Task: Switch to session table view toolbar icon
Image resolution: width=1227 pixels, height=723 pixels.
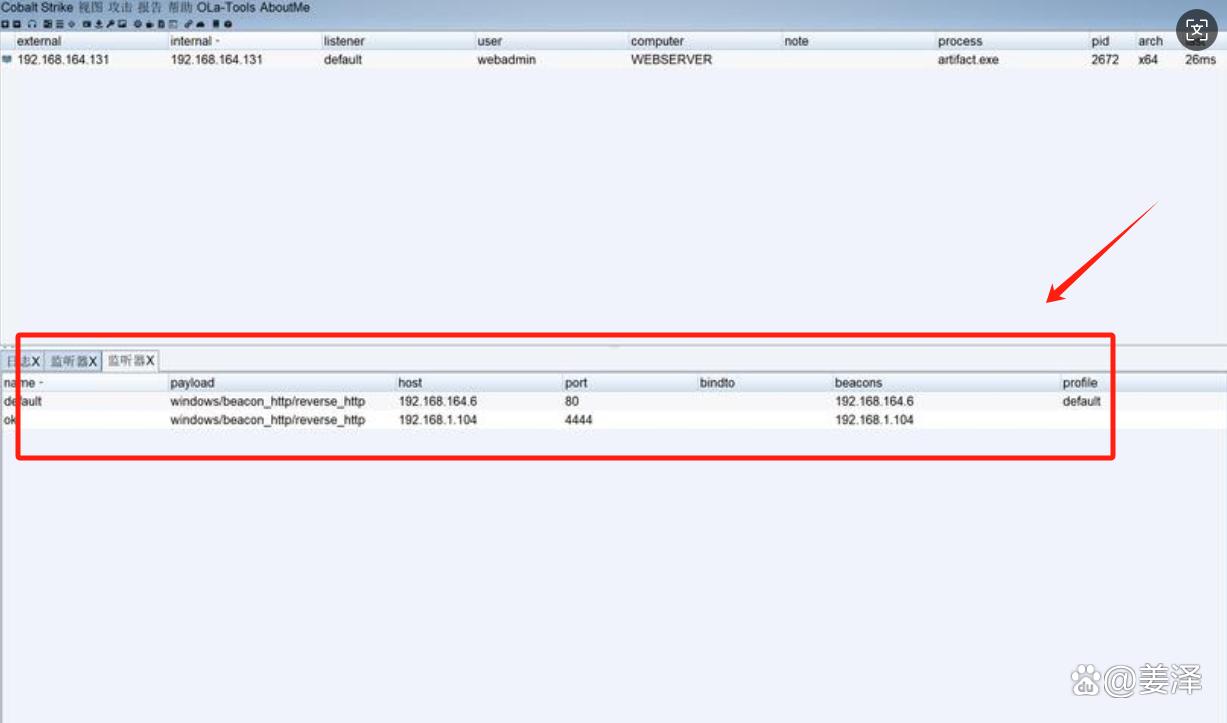Action: tap(58, 24)
